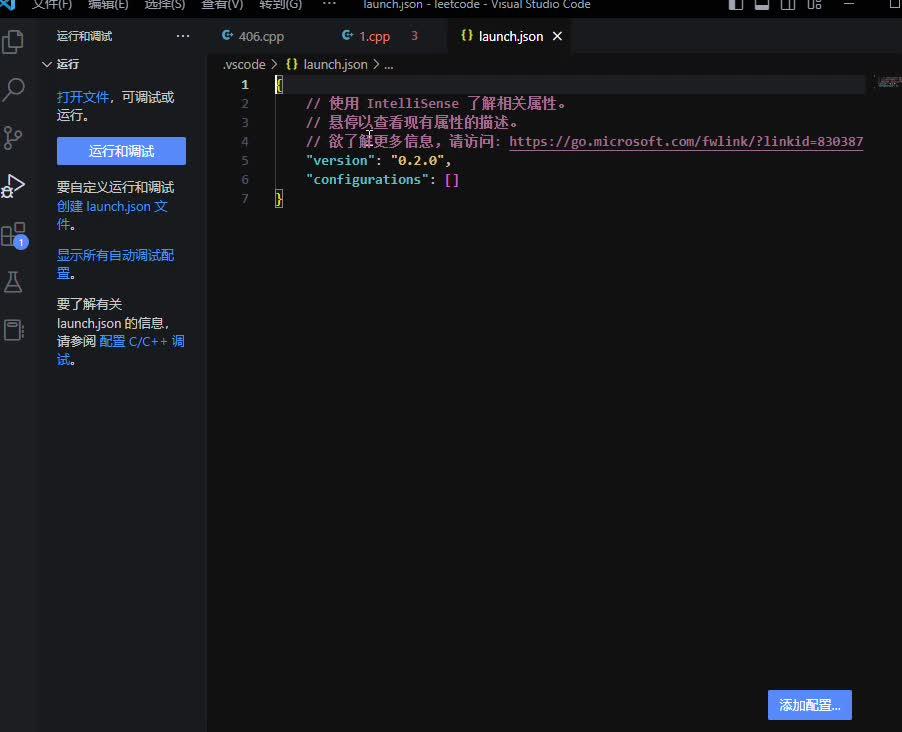Open the 选择(S) menu
Viewport: 902px width, 732px height.
(165, 5)
